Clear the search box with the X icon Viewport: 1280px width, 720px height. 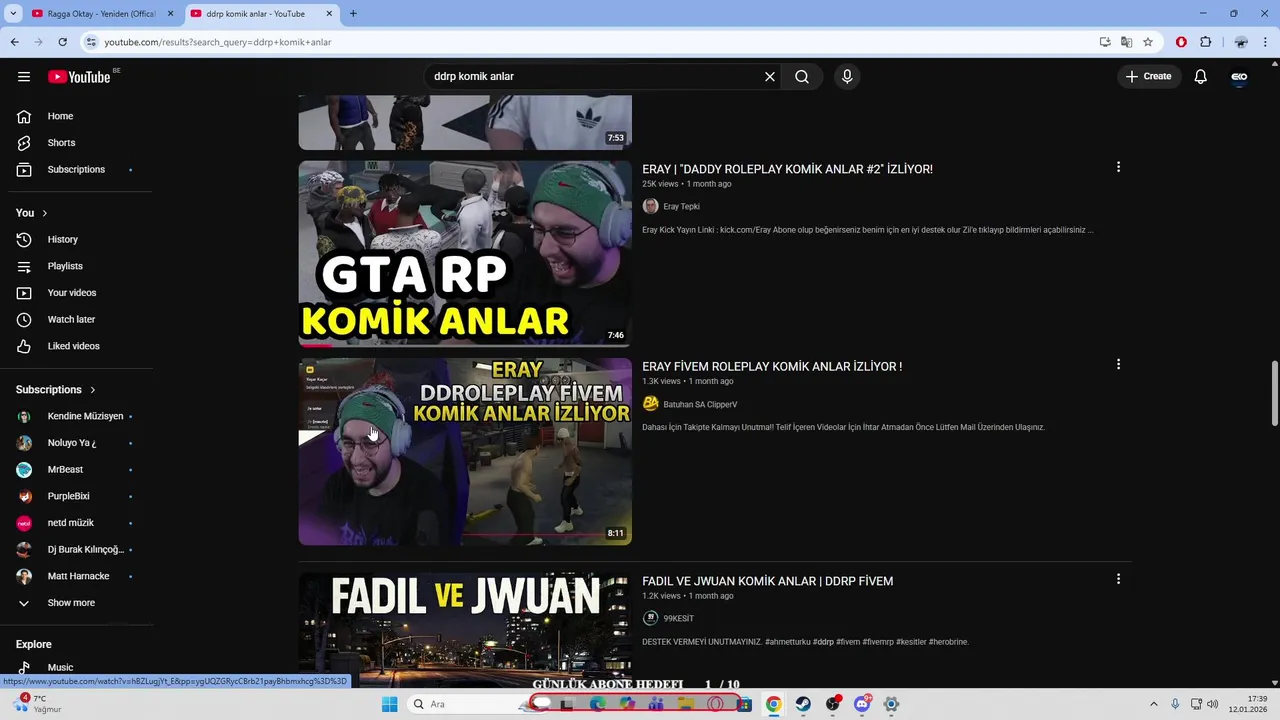click(770, 77)
